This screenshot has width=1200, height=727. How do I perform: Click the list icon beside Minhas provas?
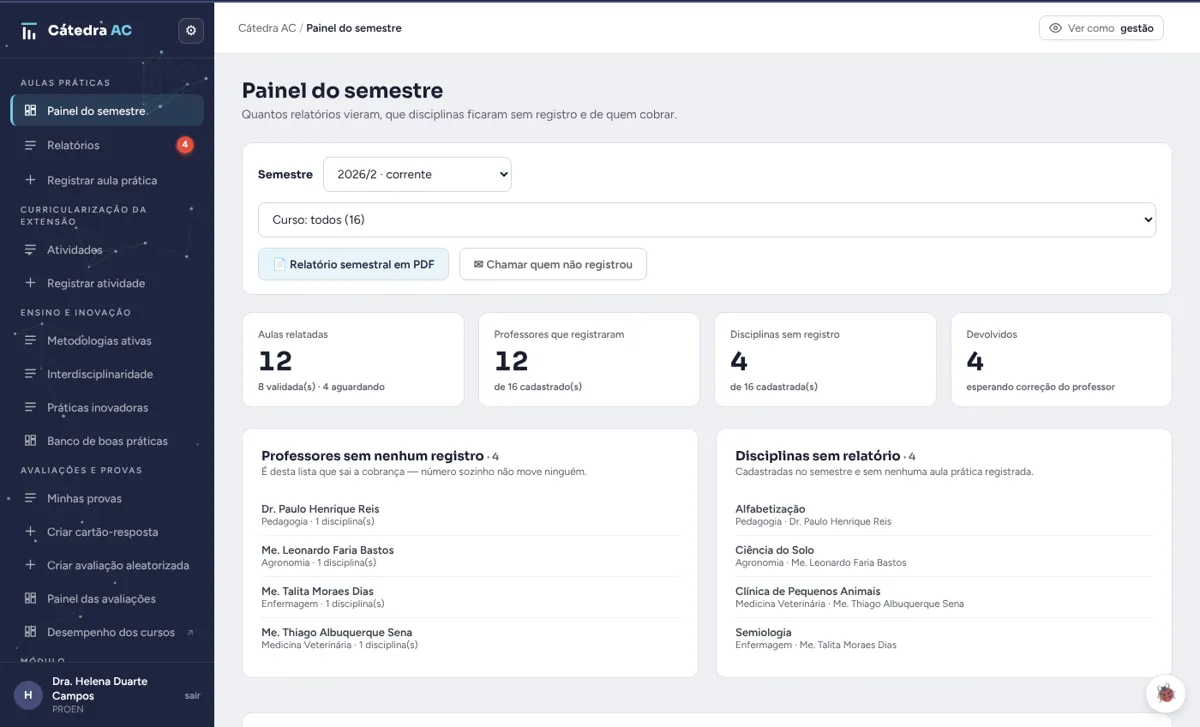point(31,498)
